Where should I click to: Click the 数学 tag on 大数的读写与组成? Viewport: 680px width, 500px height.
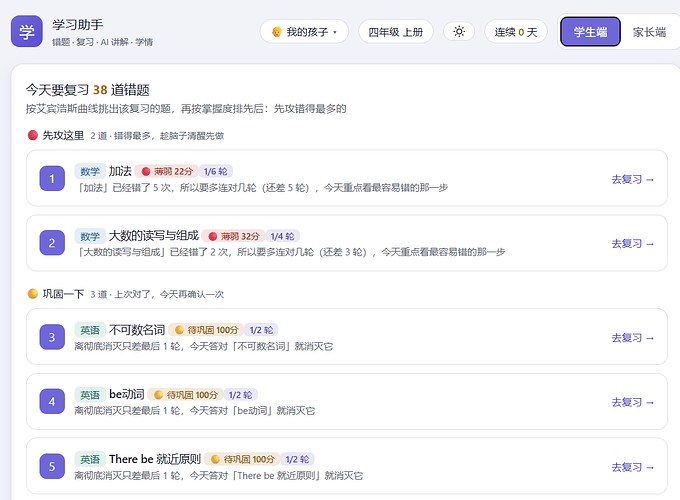tap(90, 236)
